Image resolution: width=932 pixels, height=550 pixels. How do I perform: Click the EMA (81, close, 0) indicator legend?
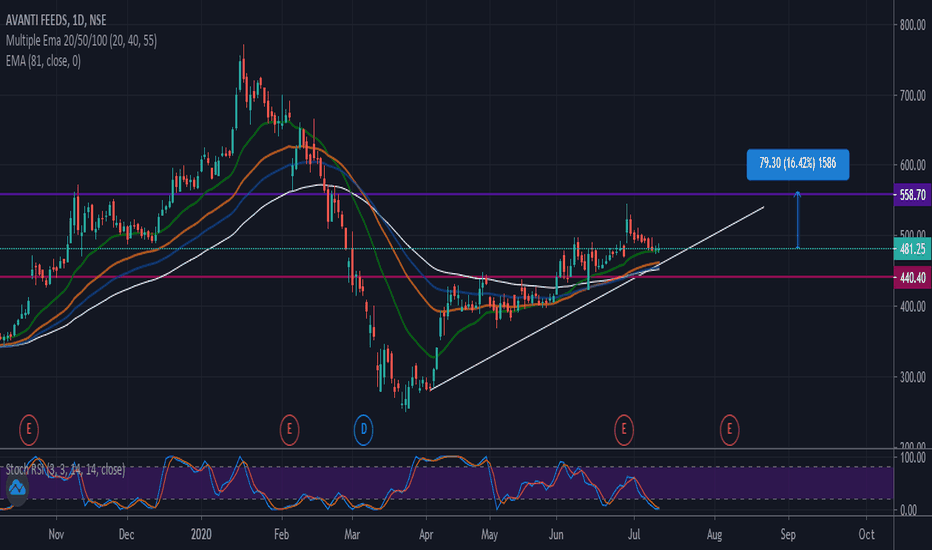point(43,61)
